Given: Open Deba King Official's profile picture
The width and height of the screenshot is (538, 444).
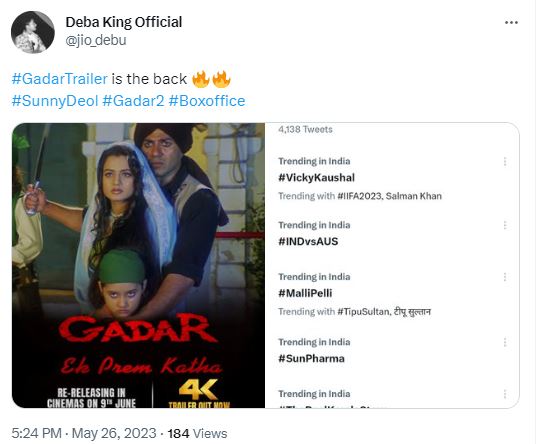Looking at the screenshot, I should tap(33, 32).
